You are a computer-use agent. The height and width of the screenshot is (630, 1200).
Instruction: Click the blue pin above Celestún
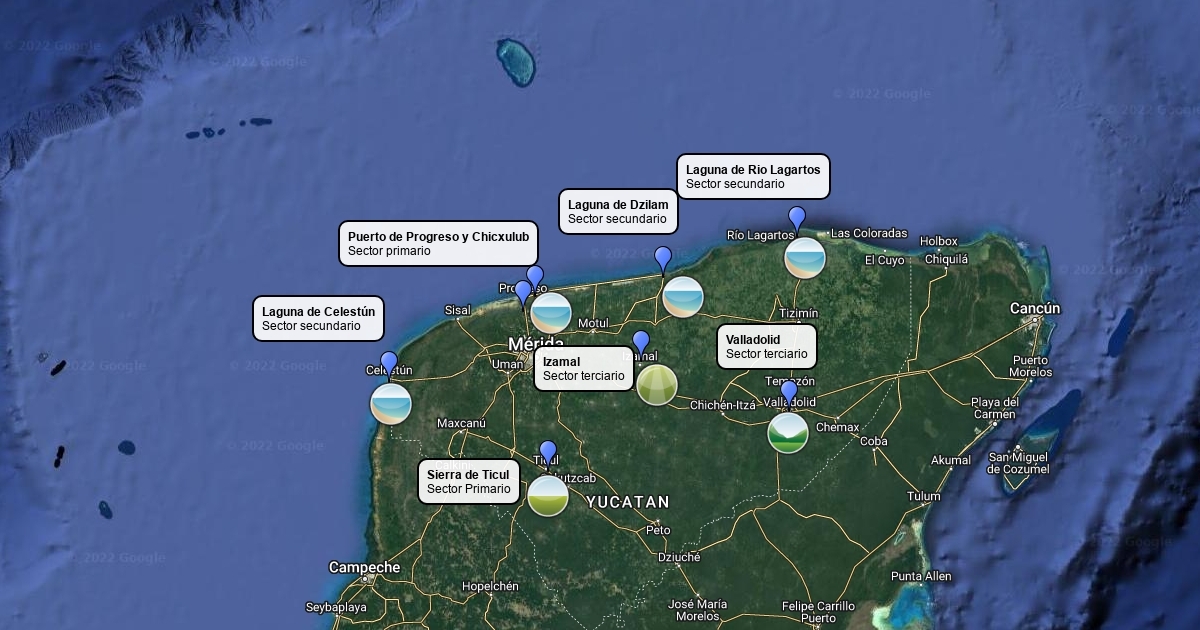click(x=389, y=364)
